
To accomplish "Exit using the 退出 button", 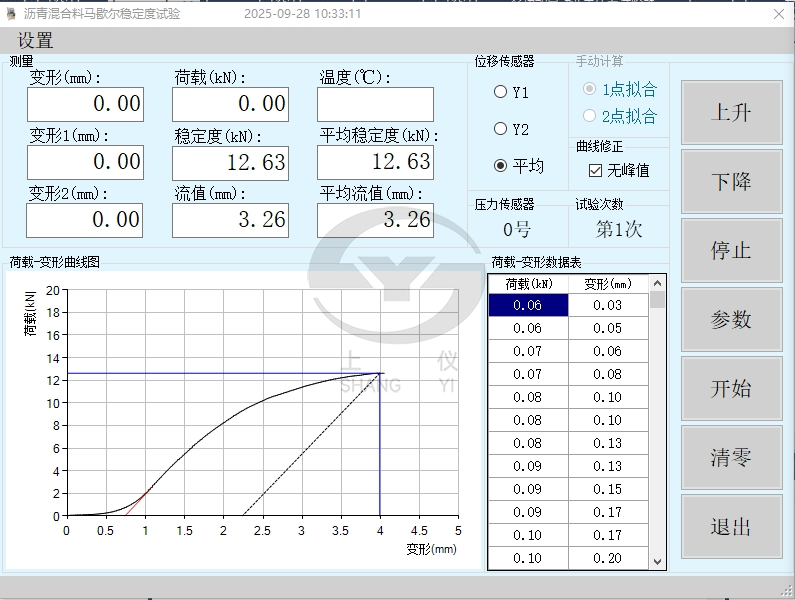I will tap(731, 526).
